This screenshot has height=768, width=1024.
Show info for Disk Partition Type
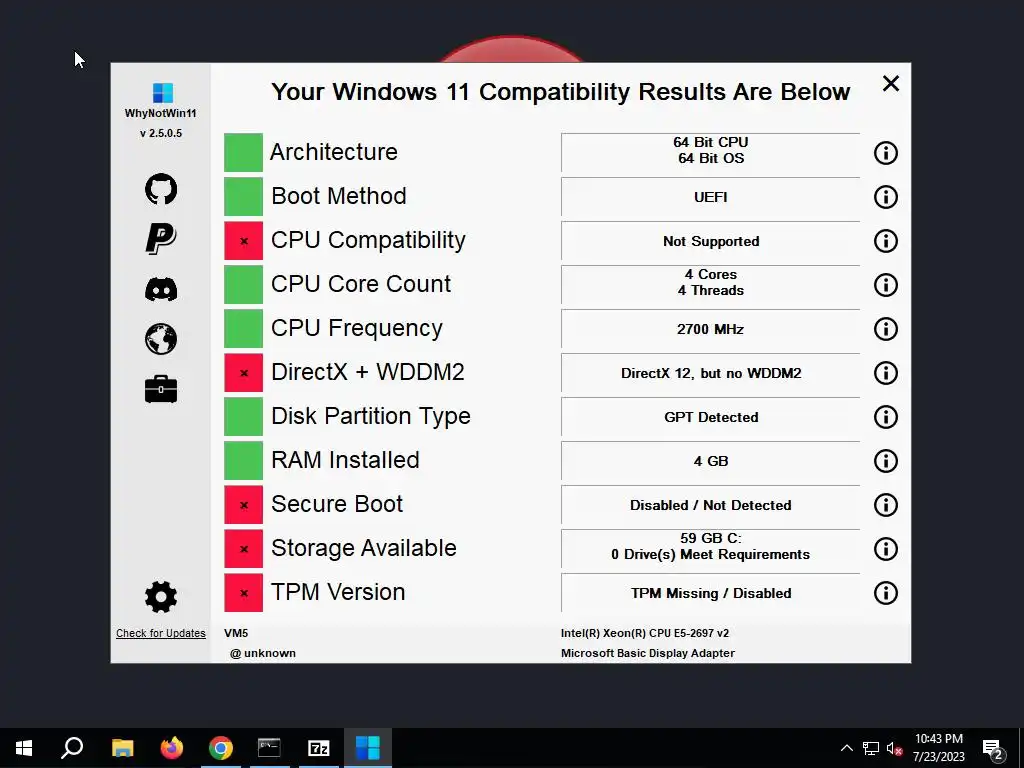(886, 417)
